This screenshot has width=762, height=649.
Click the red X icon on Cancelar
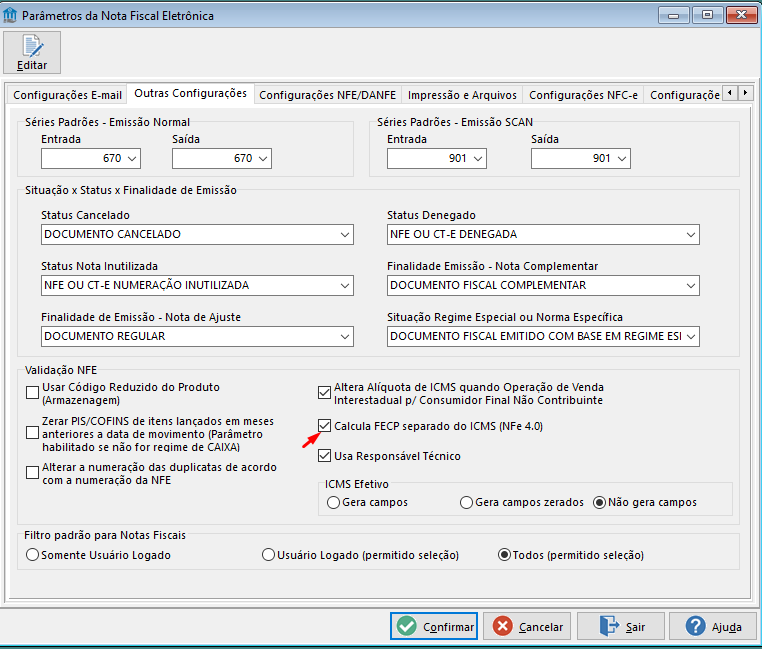tap(502, 626)
